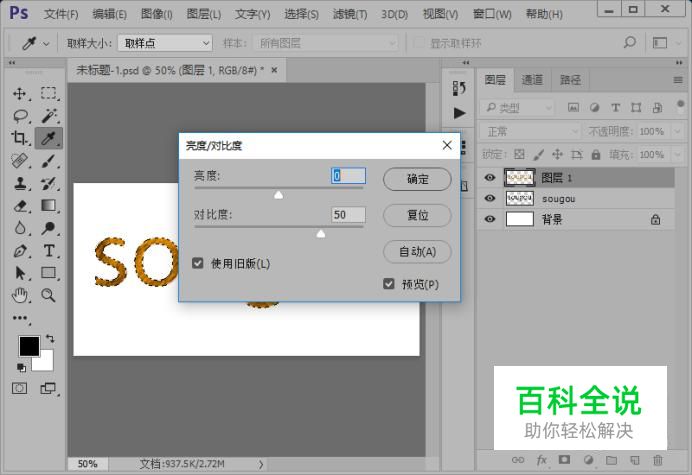Open blend mode 正常 dropdown

(x=530, y=132)
